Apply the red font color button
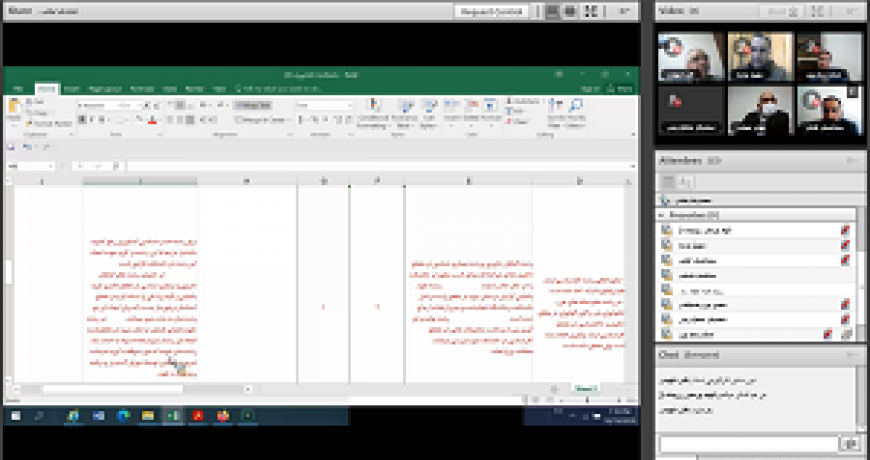This screenshot has width=870, height=460. [152, 120]
